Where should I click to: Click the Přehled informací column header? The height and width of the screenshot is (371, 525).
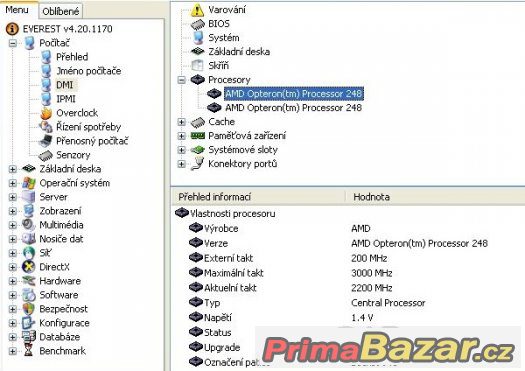258,197
